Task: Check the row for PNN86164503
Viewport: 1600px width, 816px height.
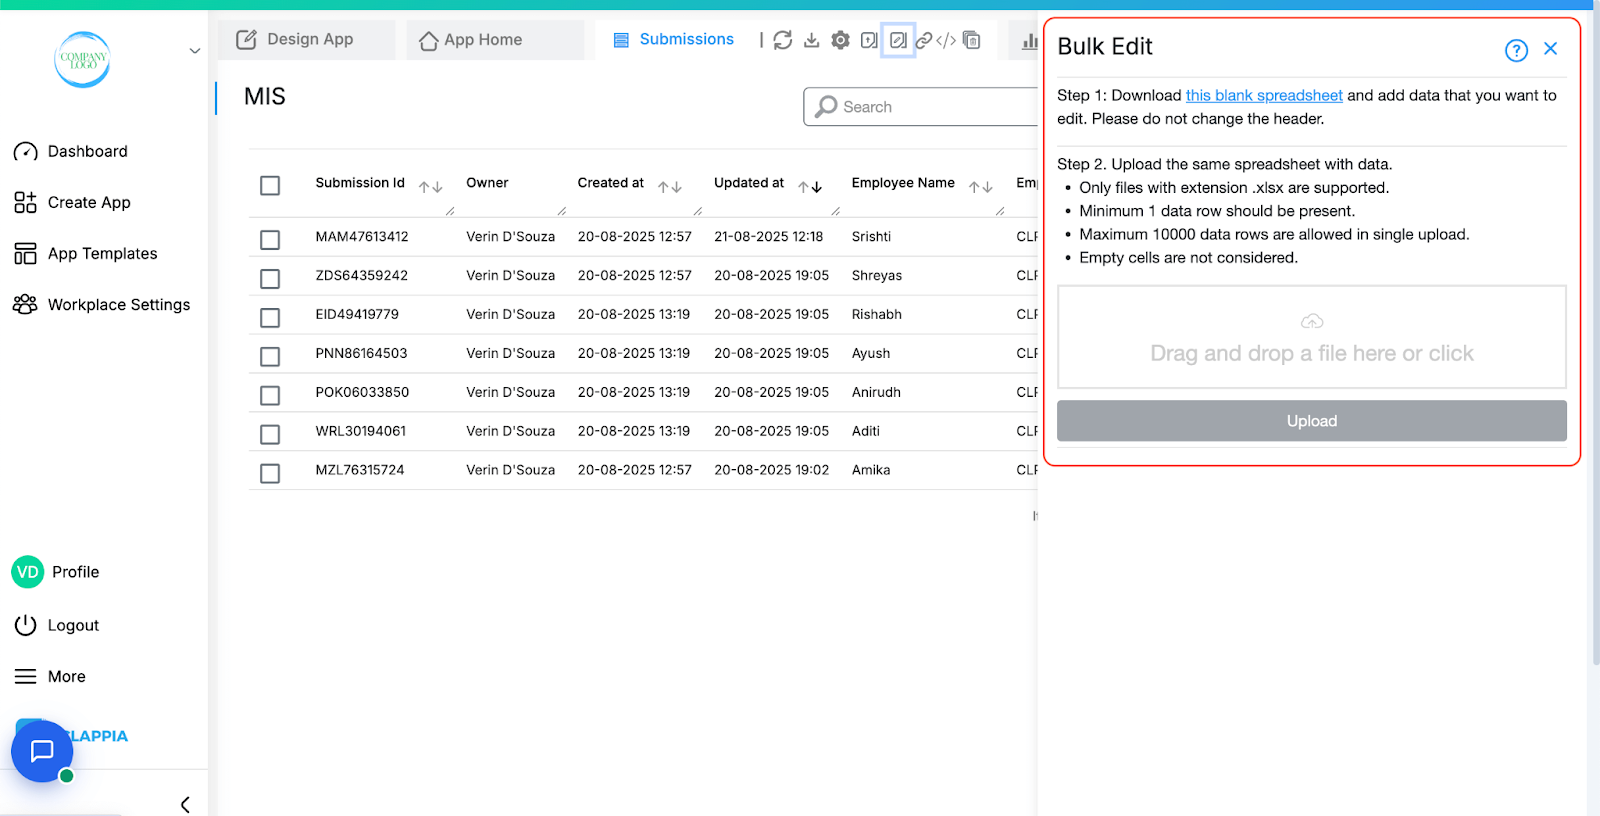Action: coord(270,357)
